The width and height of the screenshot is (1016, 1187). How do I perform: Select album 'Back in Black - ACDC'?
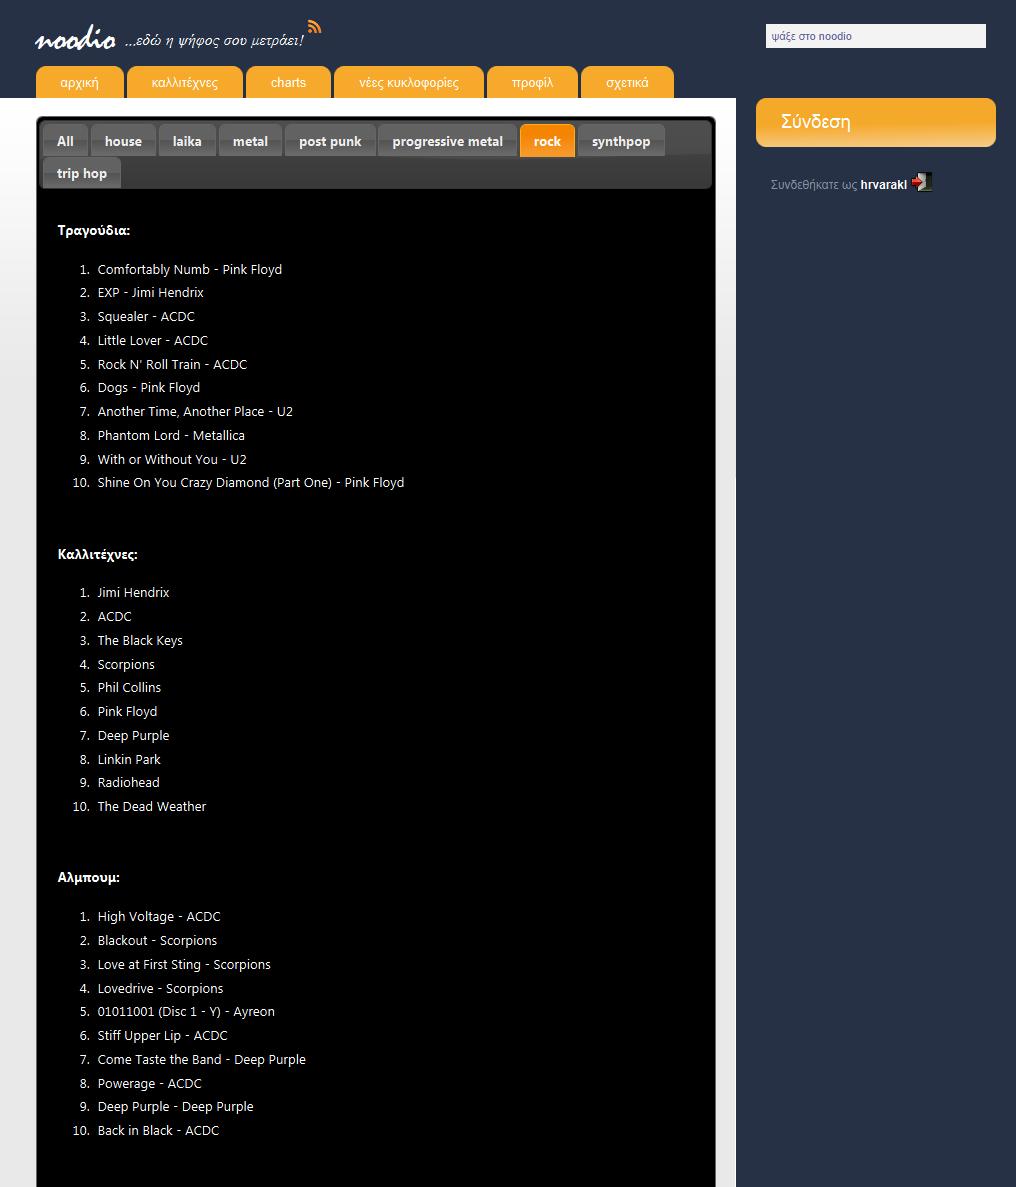(x=158, y=1131)
